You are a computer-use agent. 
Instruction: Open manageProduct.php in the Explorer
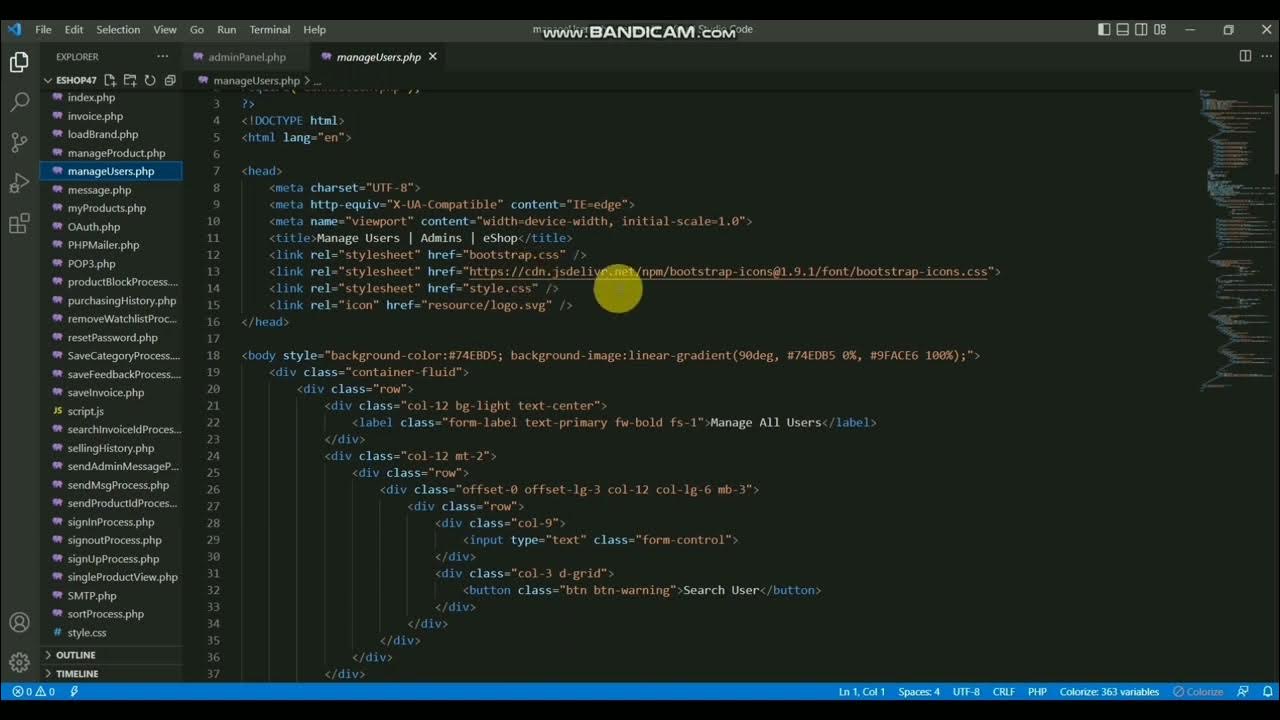(116, 153)
